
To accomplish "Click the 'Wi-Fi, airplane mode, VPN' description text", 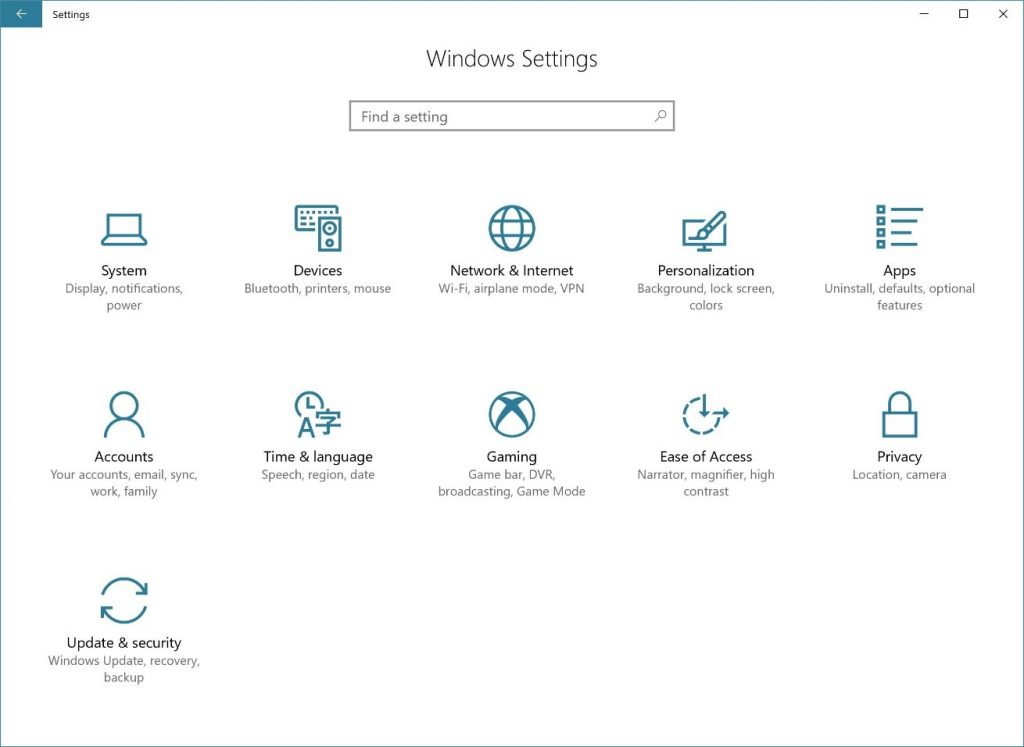I will (x=512, y=289).
